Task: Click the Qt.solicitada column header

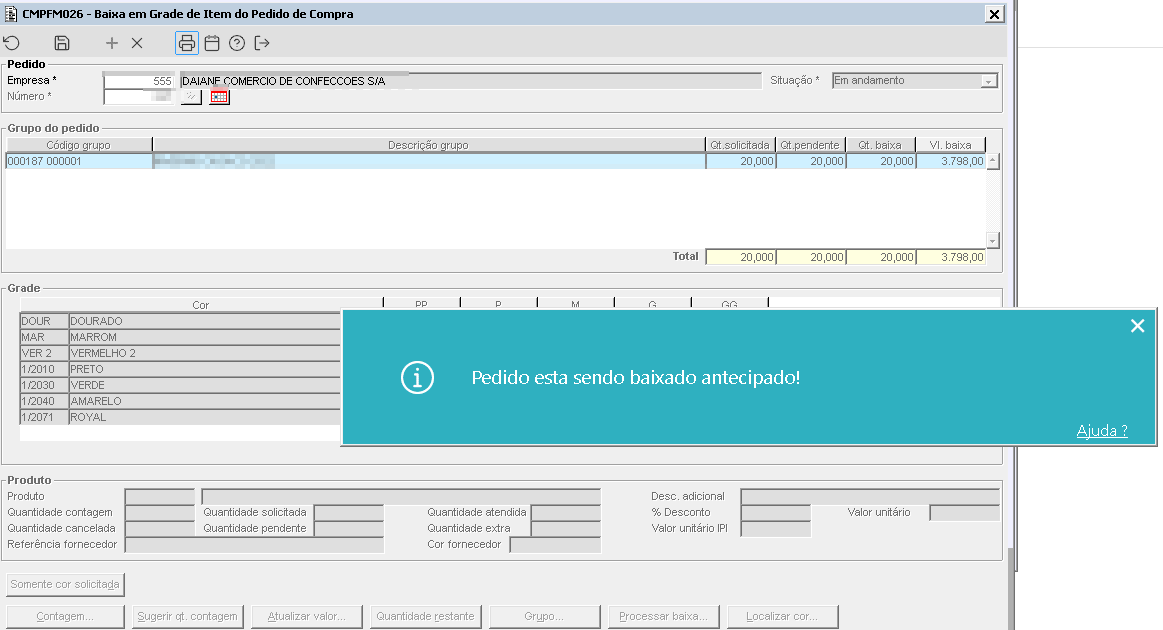Action: click(740, 145)
